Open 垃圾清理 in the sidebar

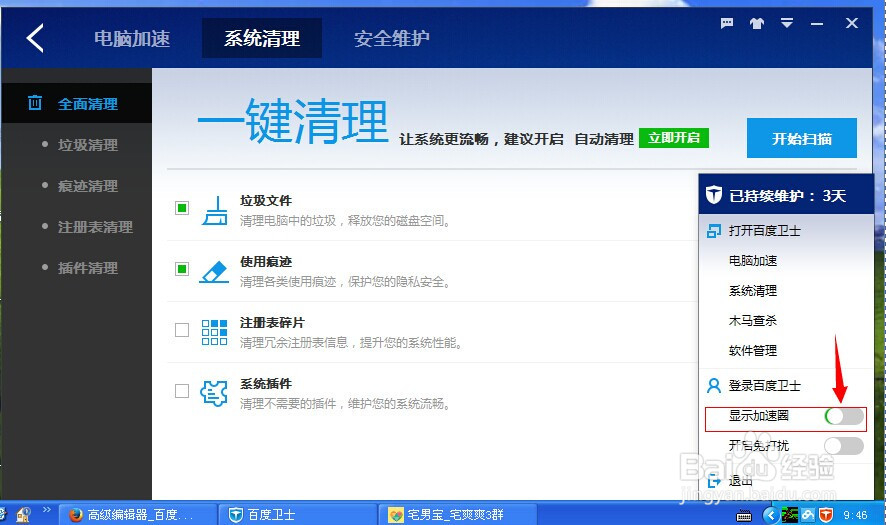88,145
